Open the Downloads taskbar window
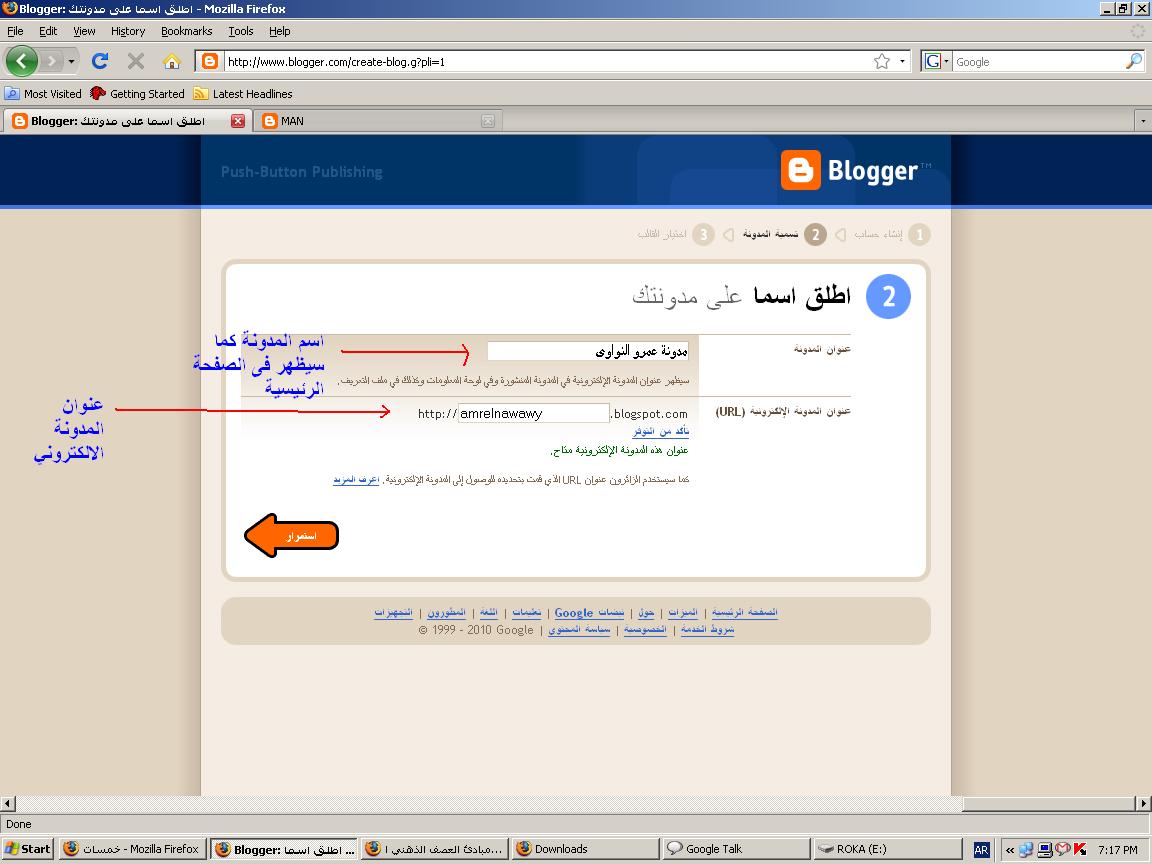The image size is (1152, 864). click(586, 849)
